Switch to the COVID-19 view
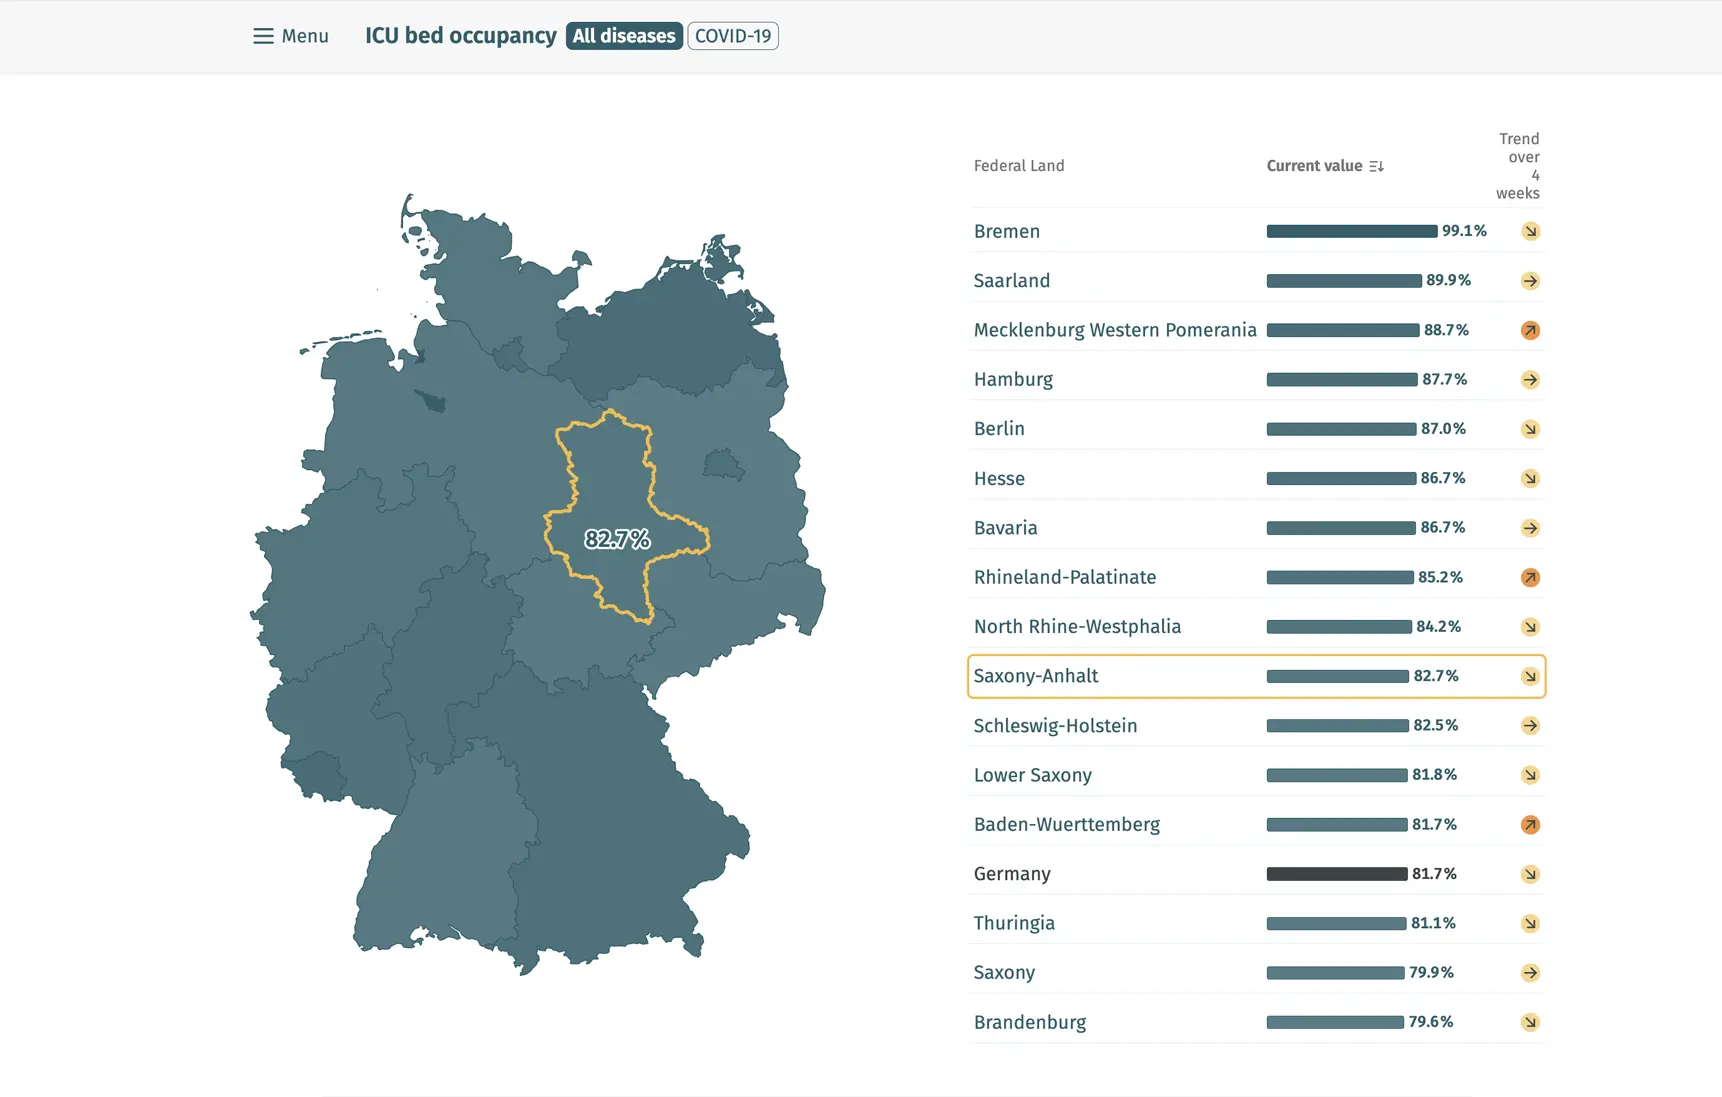The height and width of the screenshot is (1097, 1722). click(733, 36)
